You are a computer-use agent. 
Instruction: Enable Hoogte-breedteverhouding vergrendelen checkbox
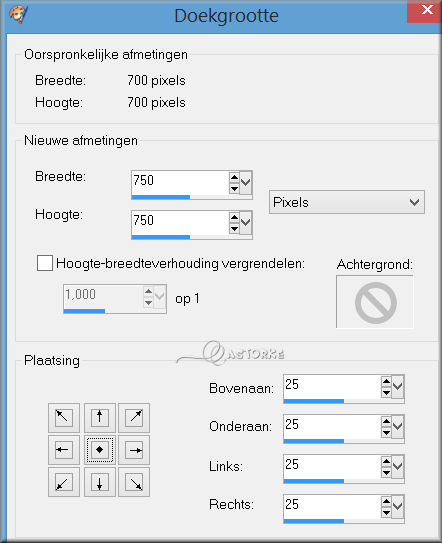[45, 263]
